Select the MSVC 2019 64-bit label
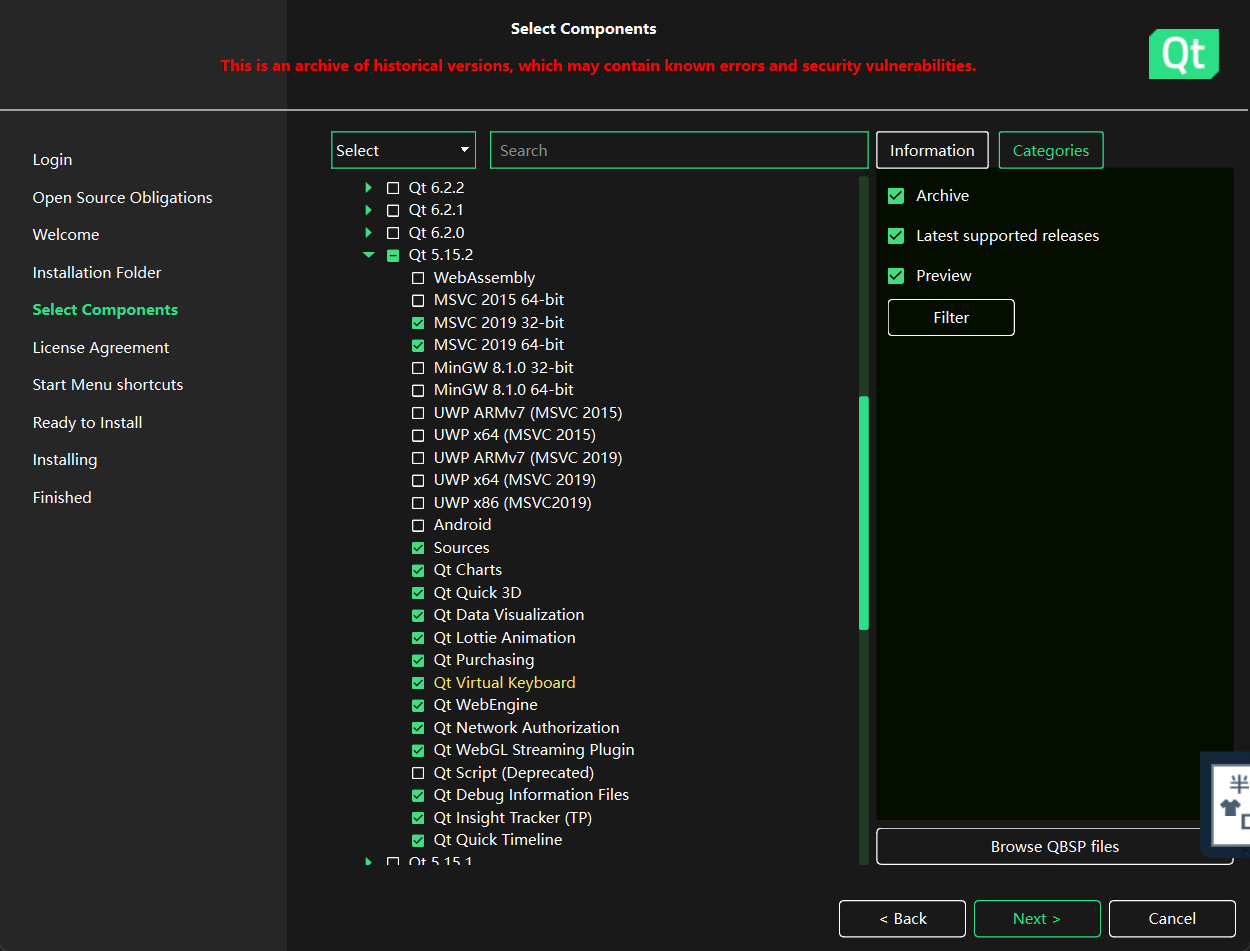This screenshot has width=1250, height=951. (x=499, y=345)
